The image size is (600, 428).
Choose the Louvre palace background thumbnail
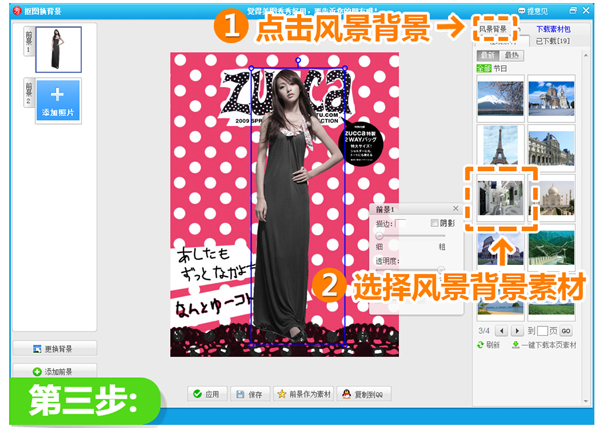click(x=551, y=148)
